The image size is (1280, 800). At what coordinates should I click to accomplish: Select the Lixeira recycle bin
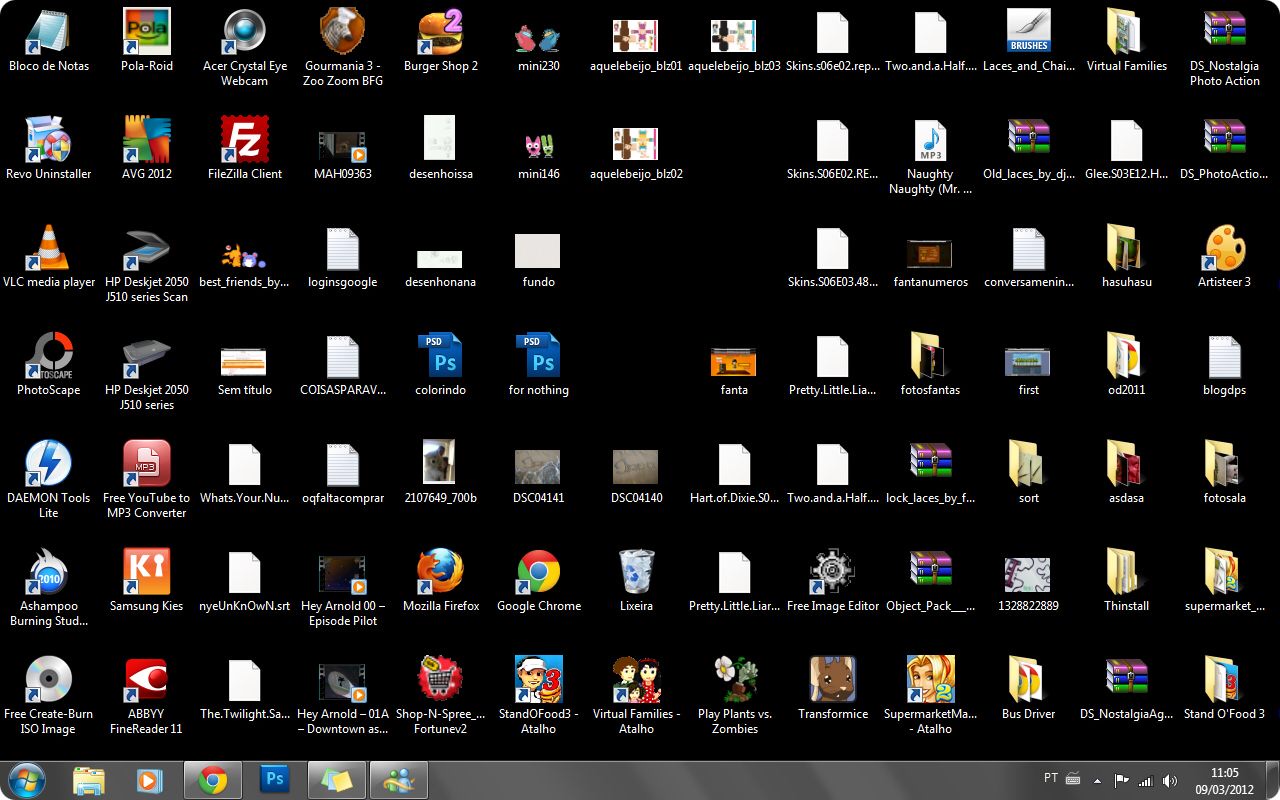point(636,573)
